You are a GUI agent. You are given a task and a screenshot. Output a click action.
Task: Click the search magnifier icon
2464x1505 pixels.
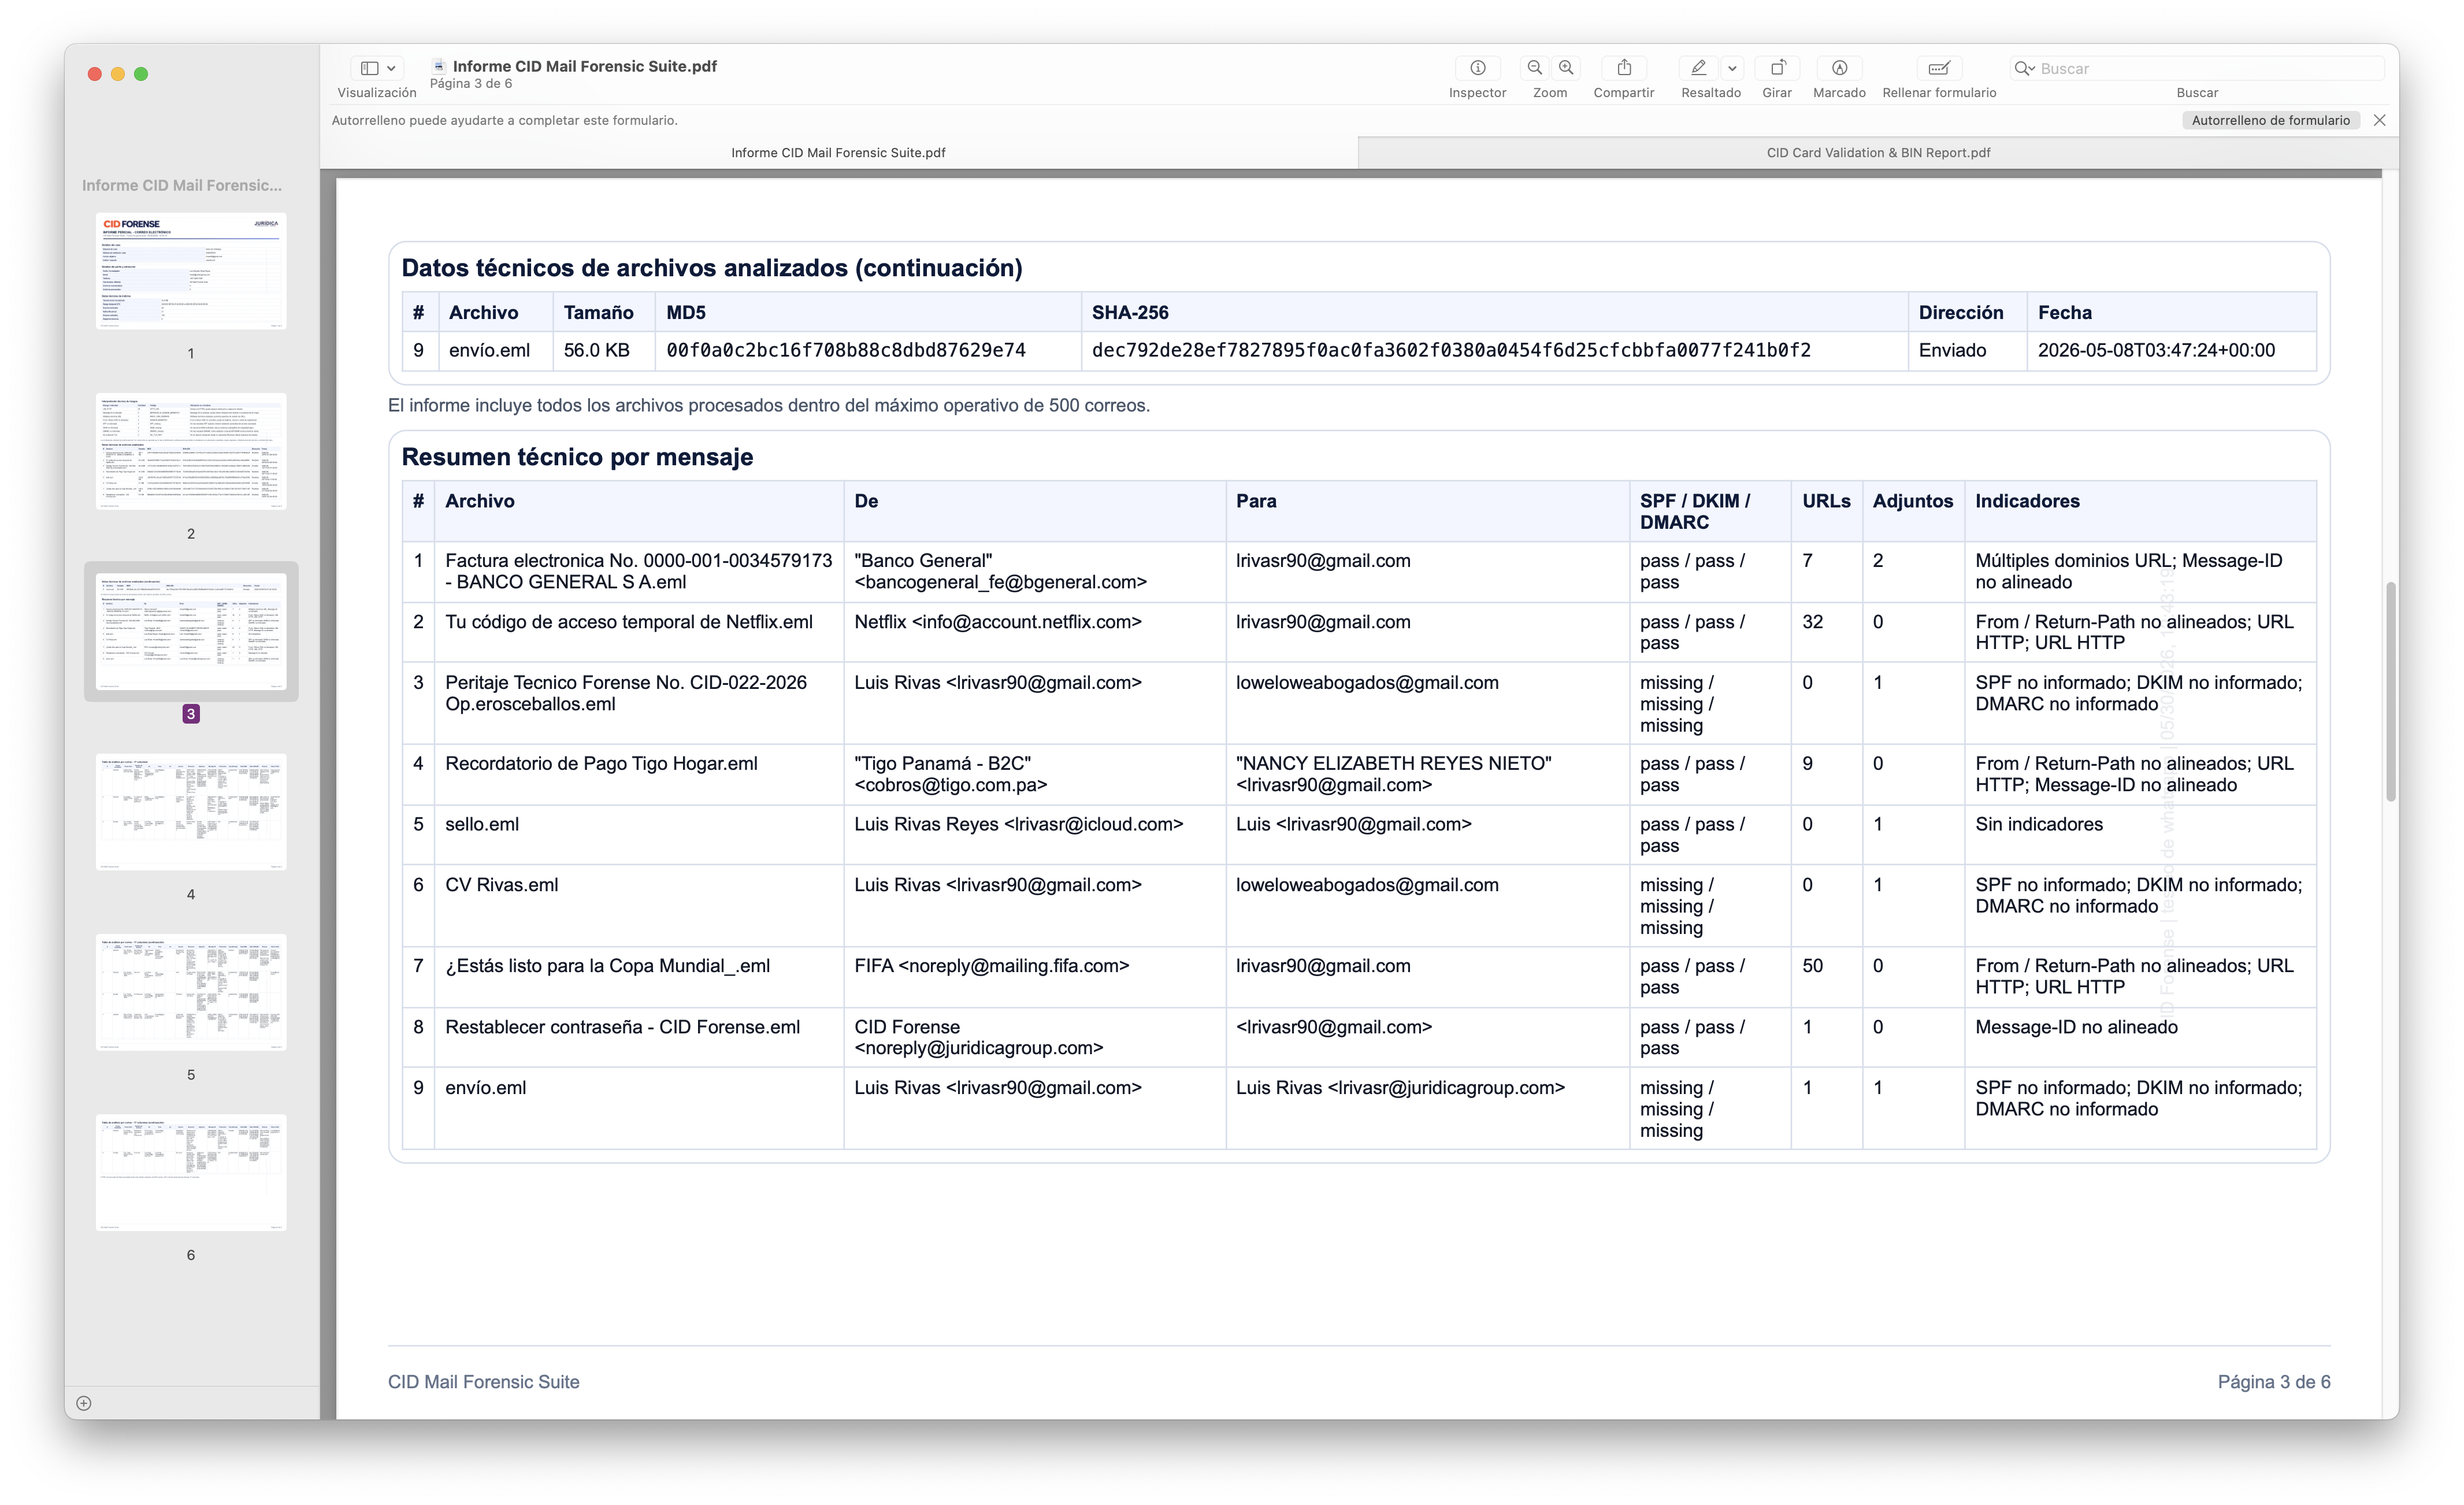pos(2024,68)
